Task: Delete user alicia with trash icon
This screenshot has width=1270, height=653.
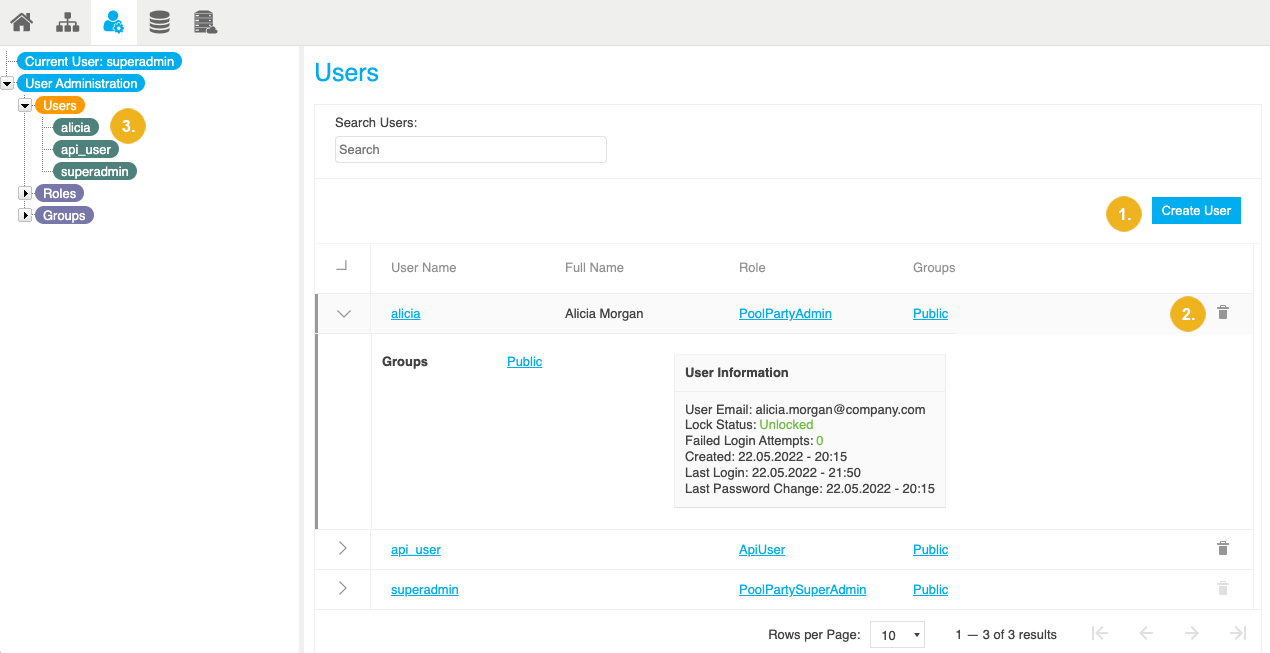Action: (x=1222, y=313)
